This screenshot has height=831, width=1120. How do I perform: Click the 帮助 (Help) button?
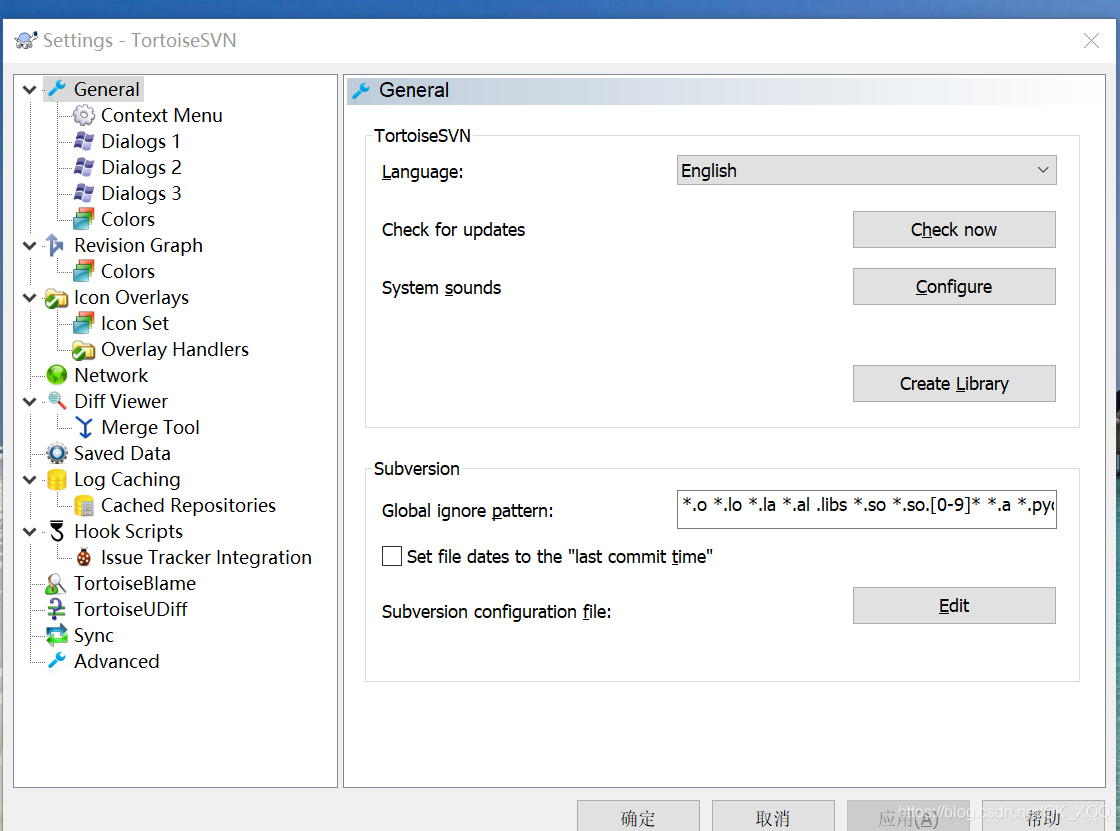1043,817
